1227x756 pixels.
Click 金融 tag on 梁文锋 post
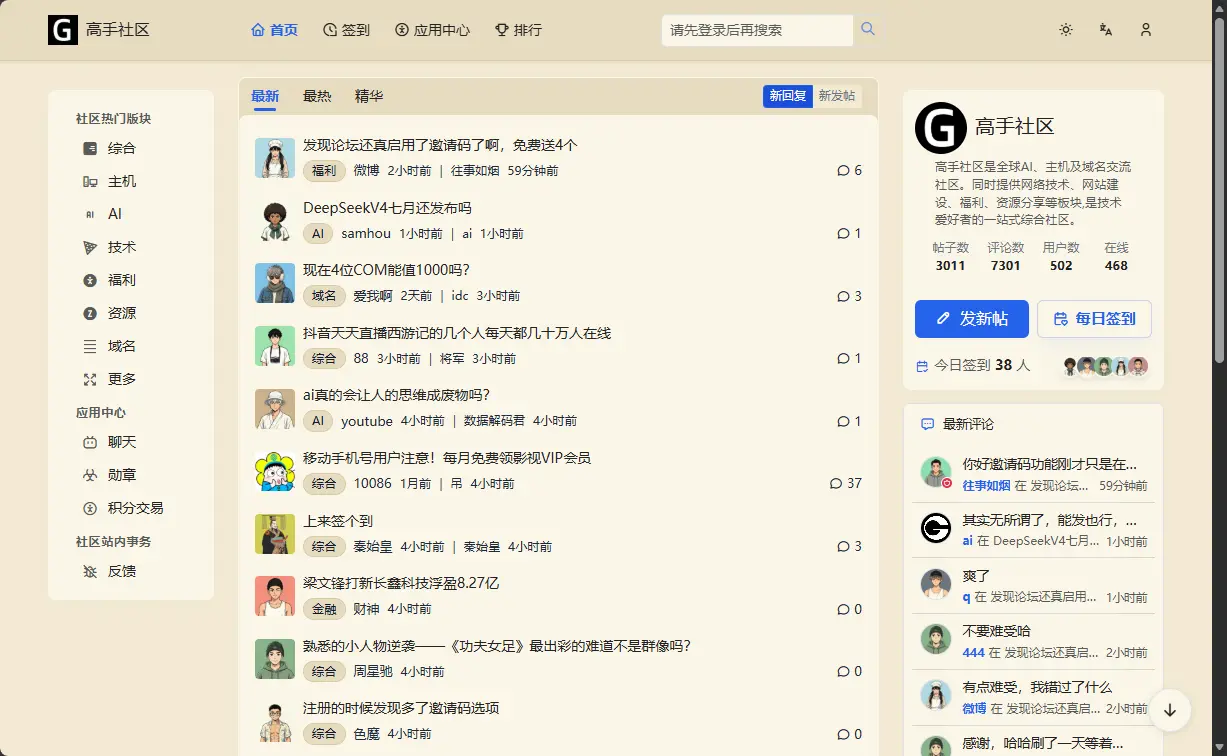[x=324, y=609]
